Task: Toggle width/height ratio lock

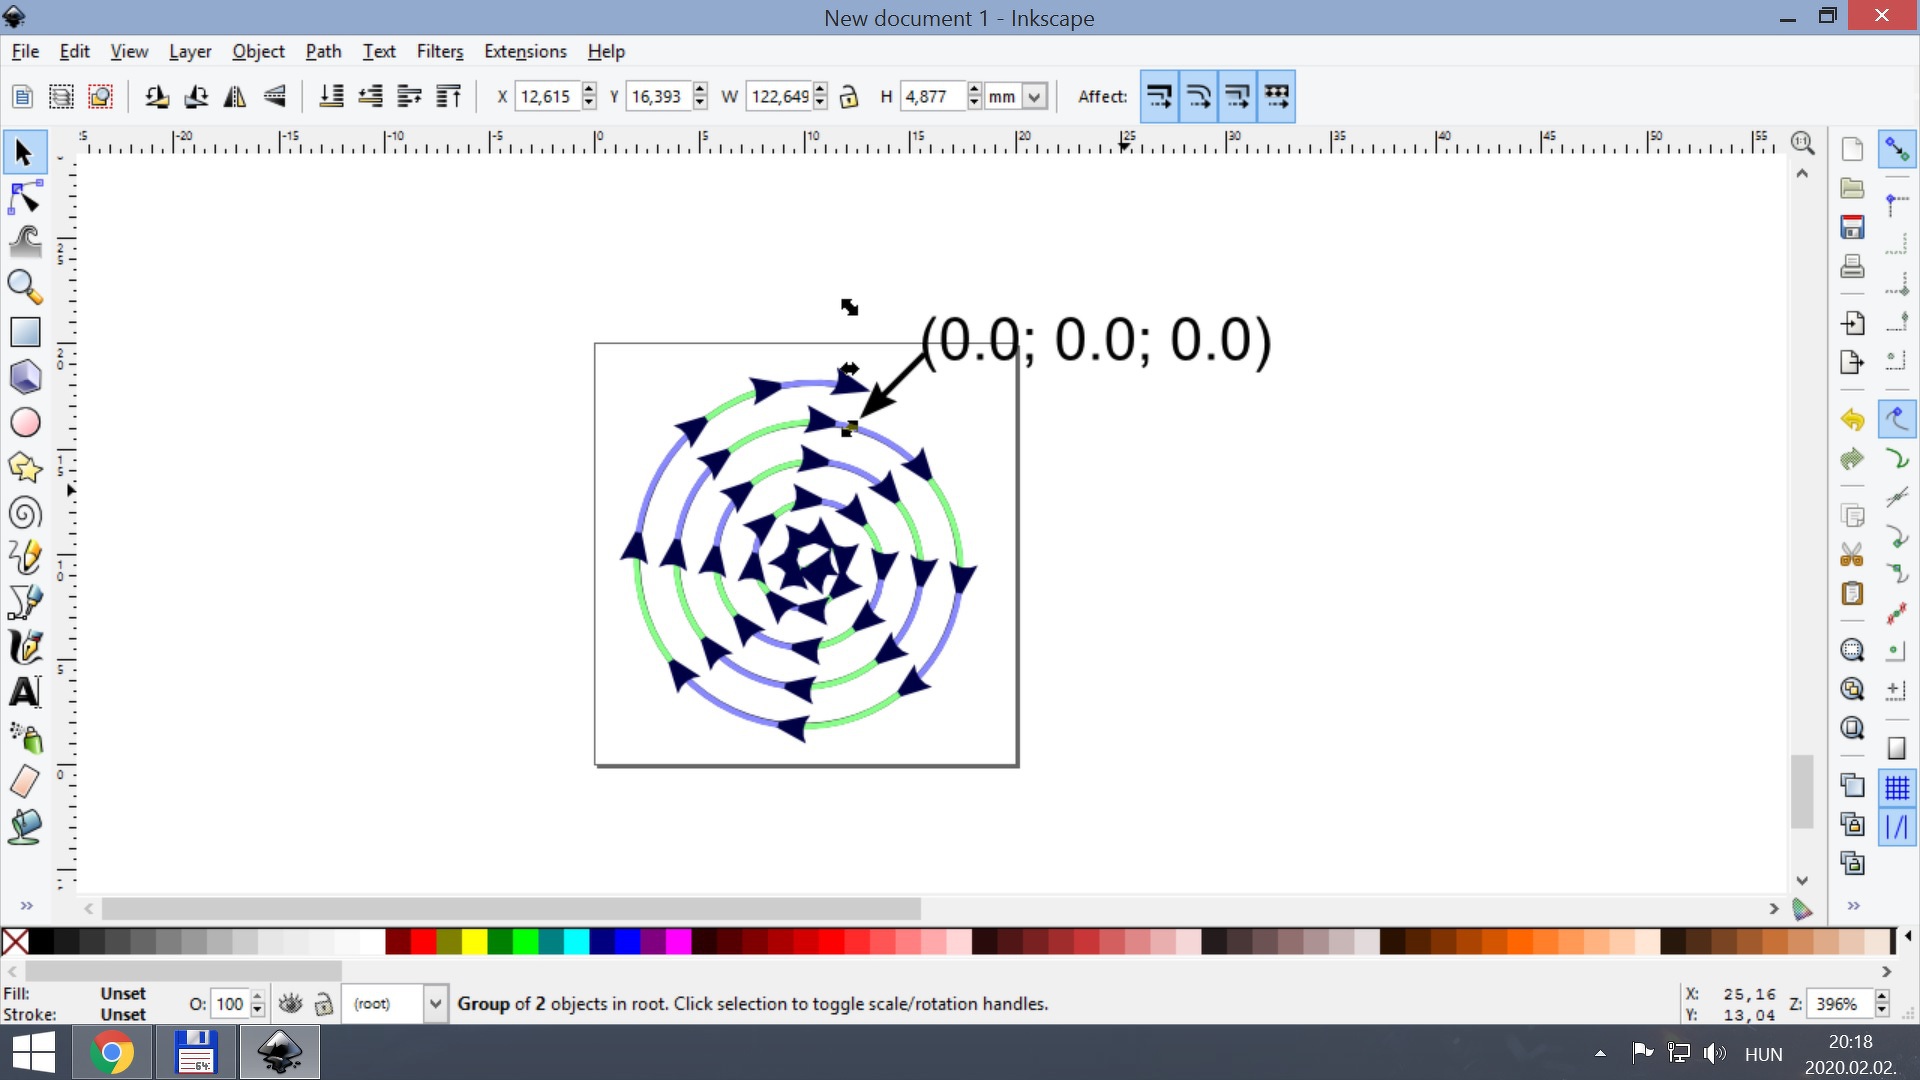Action: point(849,97)
